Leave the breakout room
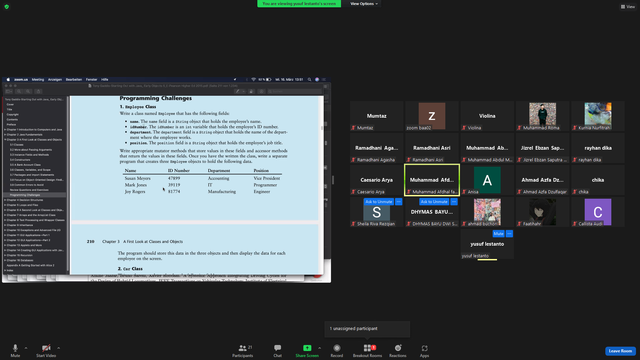 [620, 351]
